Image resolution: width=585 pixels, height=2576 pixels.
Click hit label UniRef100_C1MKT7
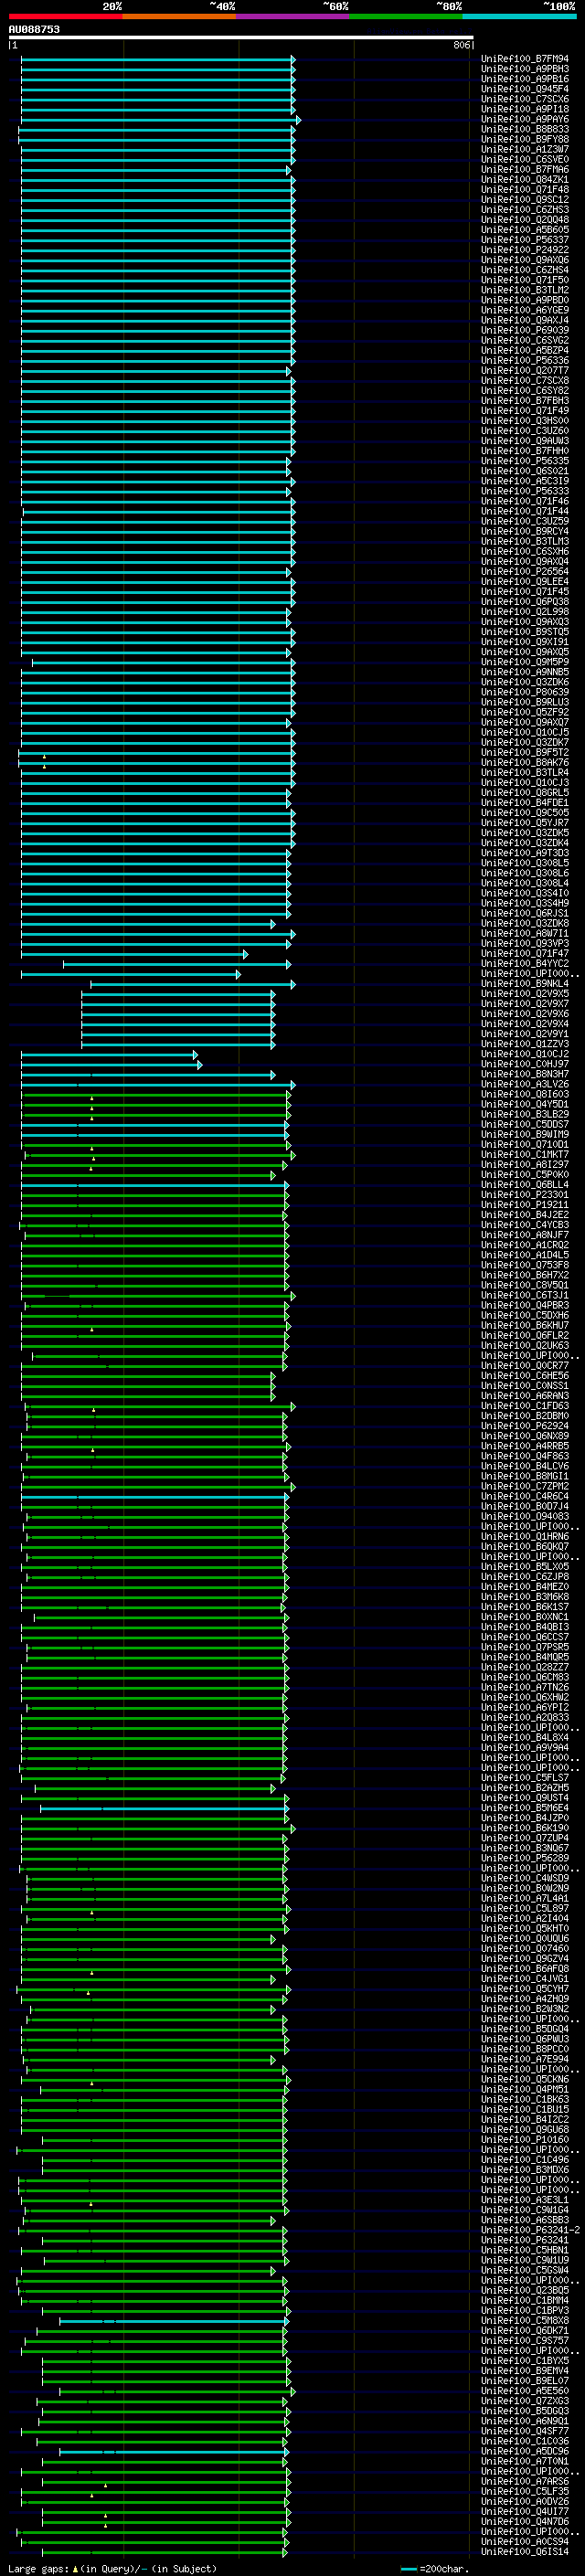point(525,1154)
